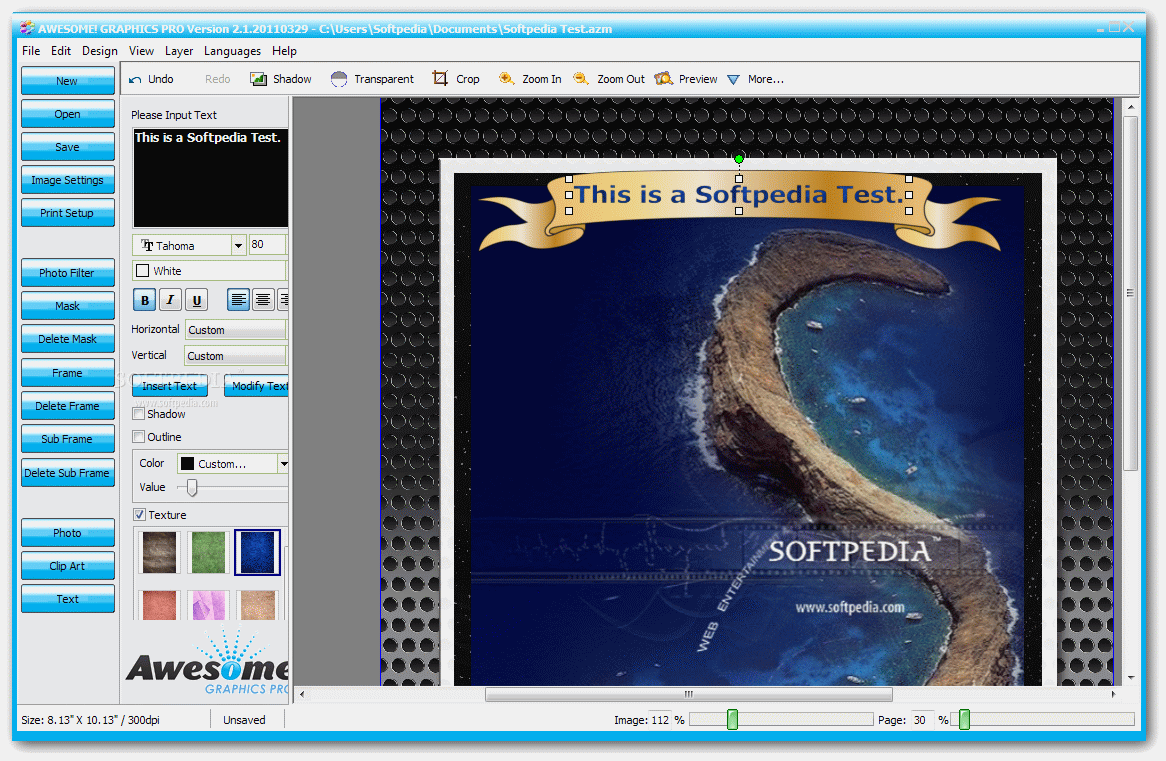Viewport: 1166px width, 761px height.
Task: Click the Image zoom percentage slider
Action: click(781, 719)
